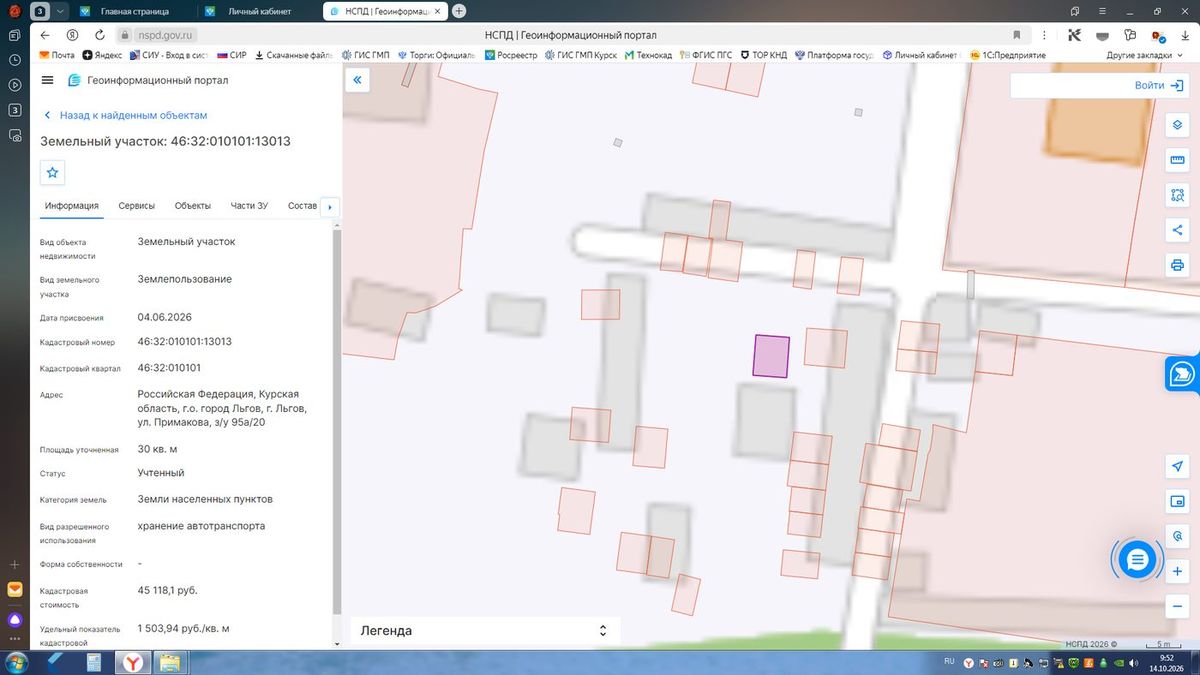Collapse side panel with double chevron

pos(358,80)
